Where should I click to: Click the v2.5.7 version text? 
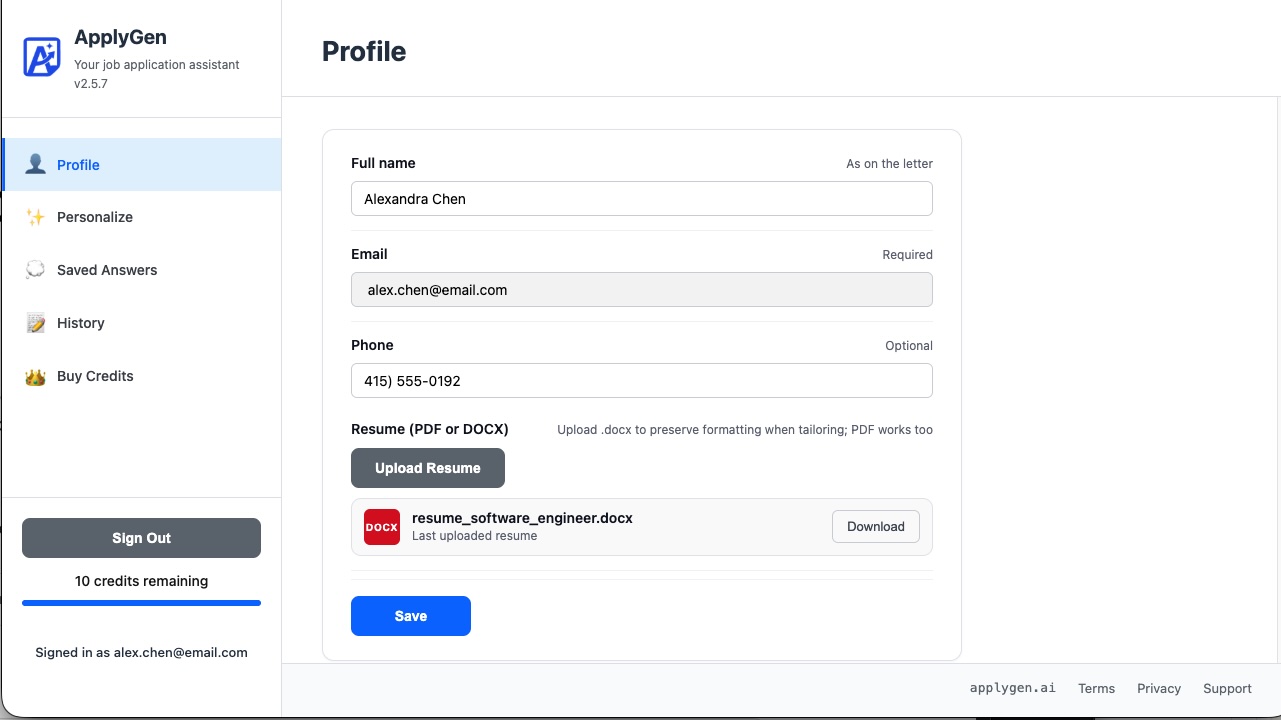click(x=91, y=84)
